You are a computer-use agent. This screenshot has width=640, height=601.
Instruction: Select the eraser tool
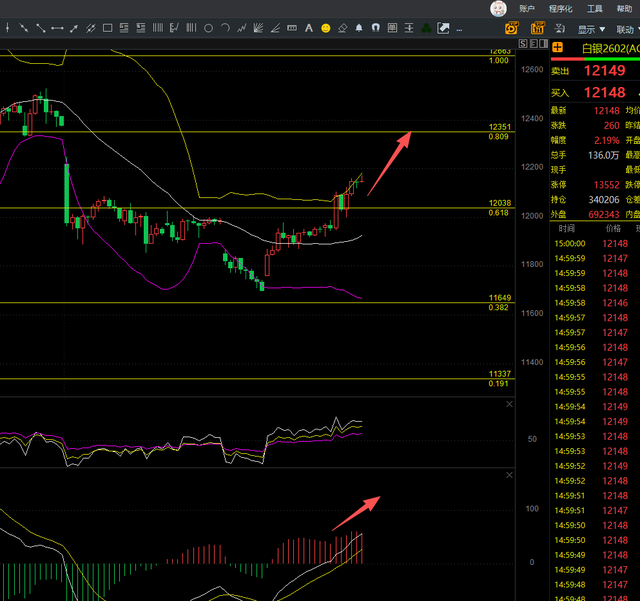342,28
